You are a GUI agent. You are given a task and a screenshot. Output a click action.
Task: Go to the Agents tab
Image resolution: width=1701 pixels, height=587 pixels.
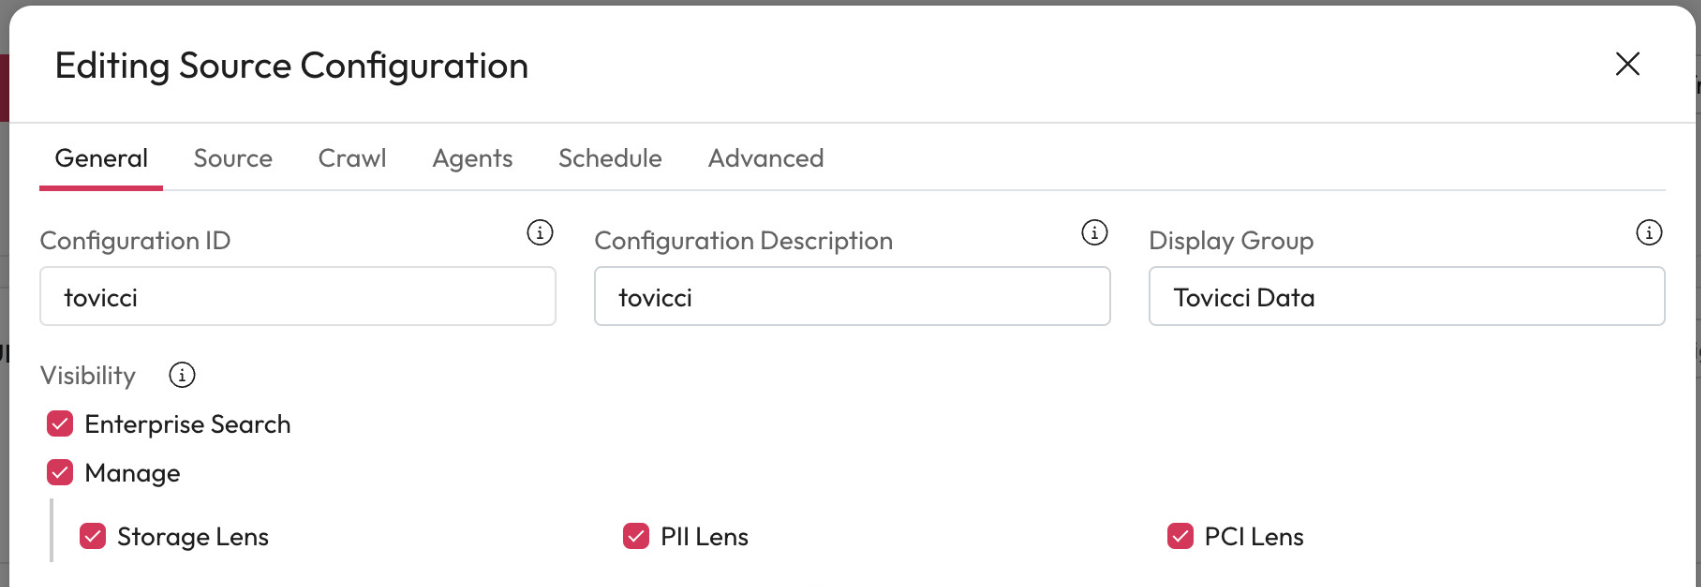(x=472, y=158)
